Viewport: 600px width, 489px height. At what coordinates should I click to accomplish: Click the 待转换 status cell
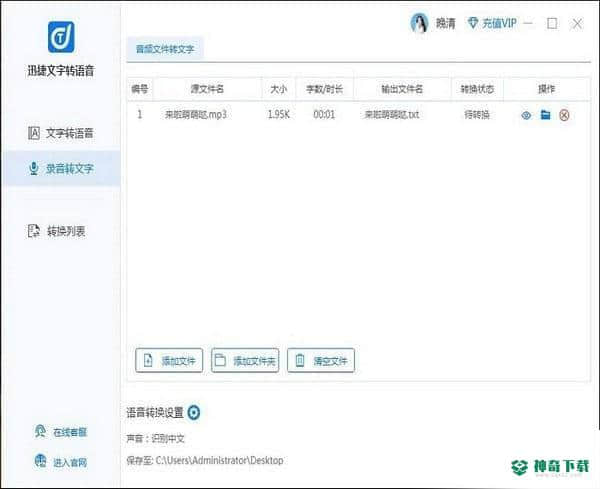[477, 114]
